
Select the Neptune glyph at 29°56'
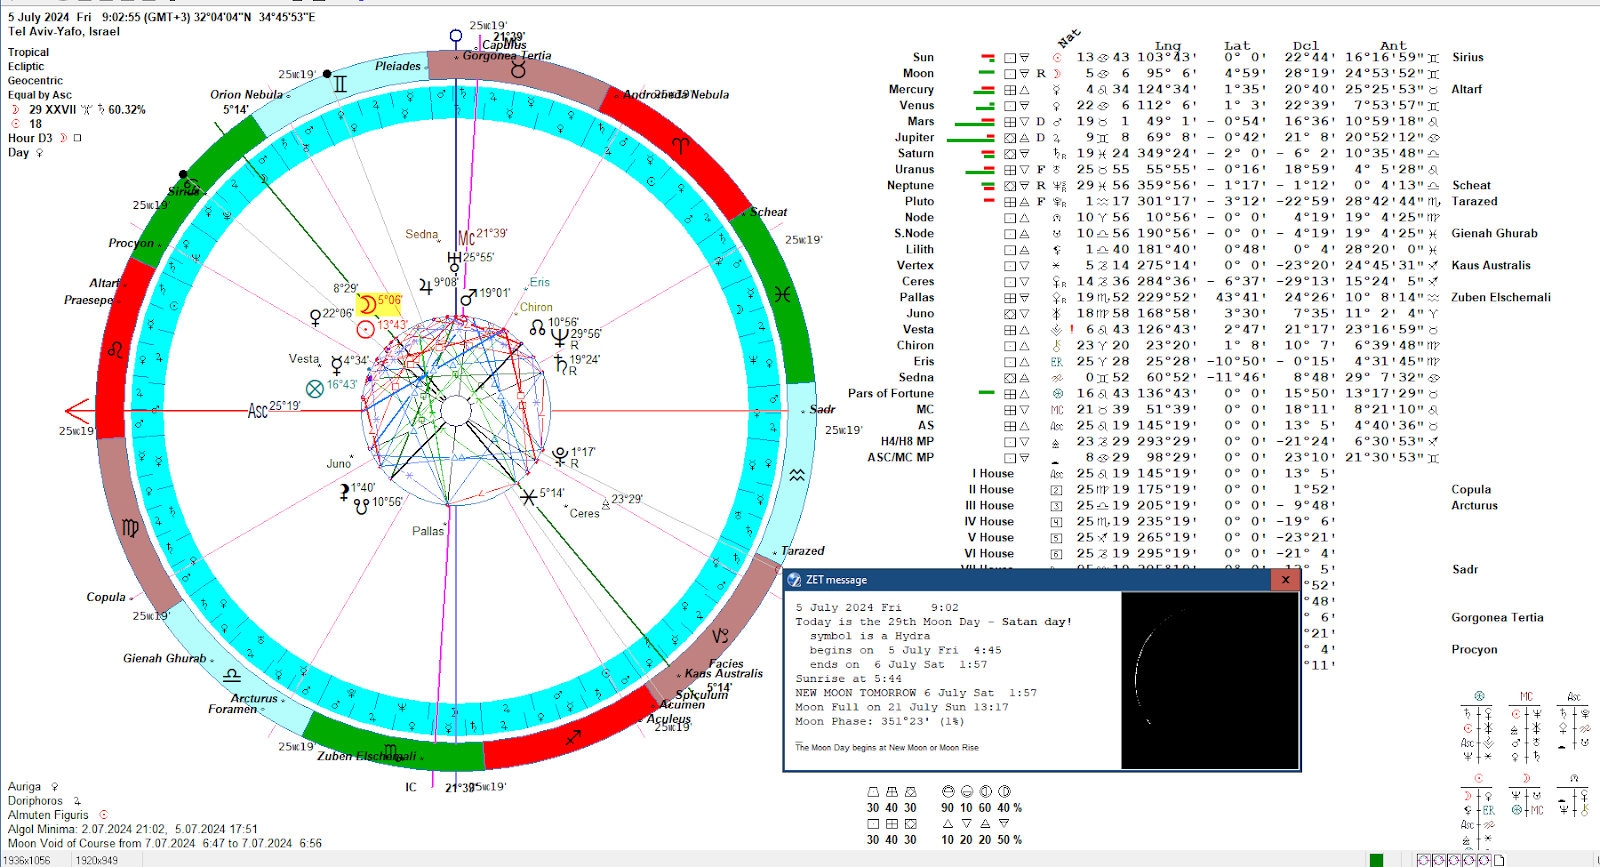pos(560,337)
